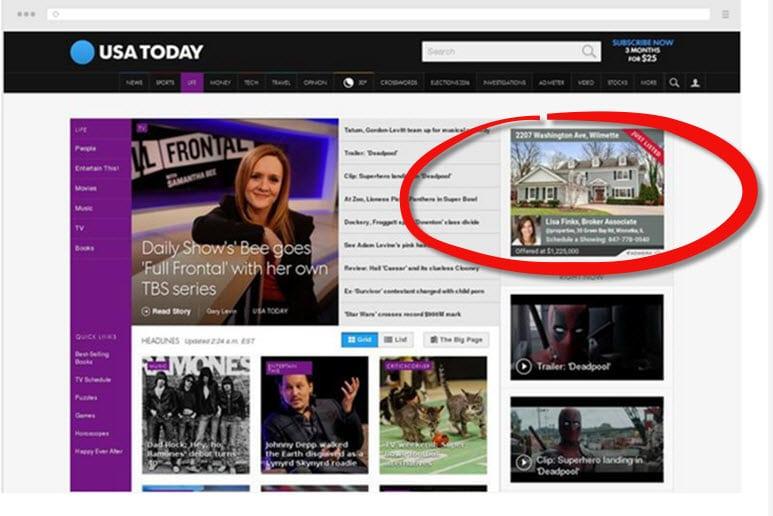The height and width of the screenshot is (516, 773).
Task: Open the SPORTS section tab
Action: pyautogui.click(x=165, y=83)
